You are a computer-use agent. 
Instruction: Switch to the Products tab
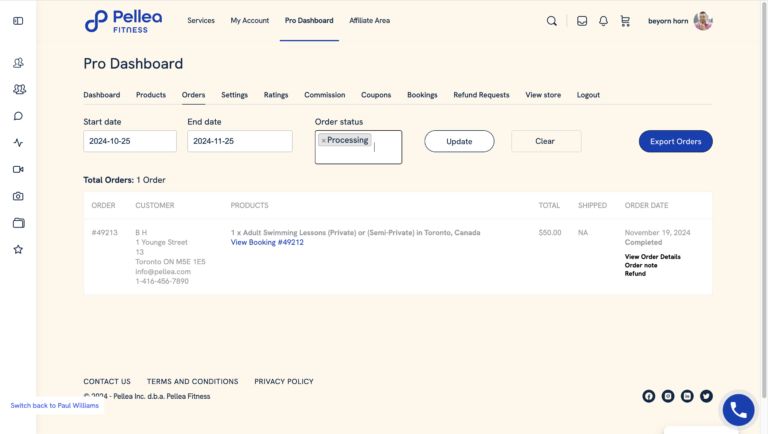(151, 95)
